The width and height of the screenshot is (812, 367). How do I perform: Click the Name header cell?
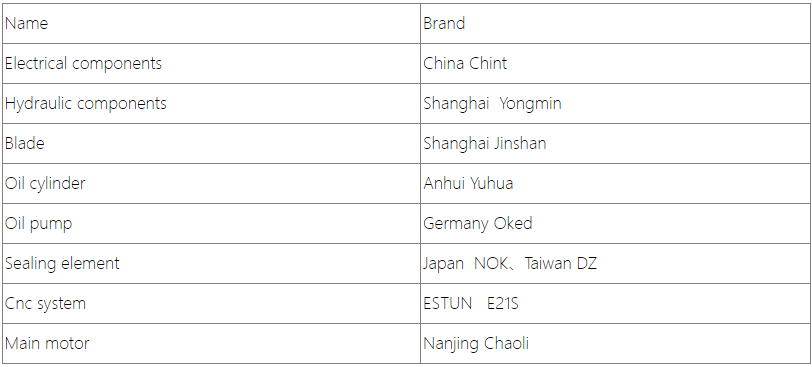211,23
